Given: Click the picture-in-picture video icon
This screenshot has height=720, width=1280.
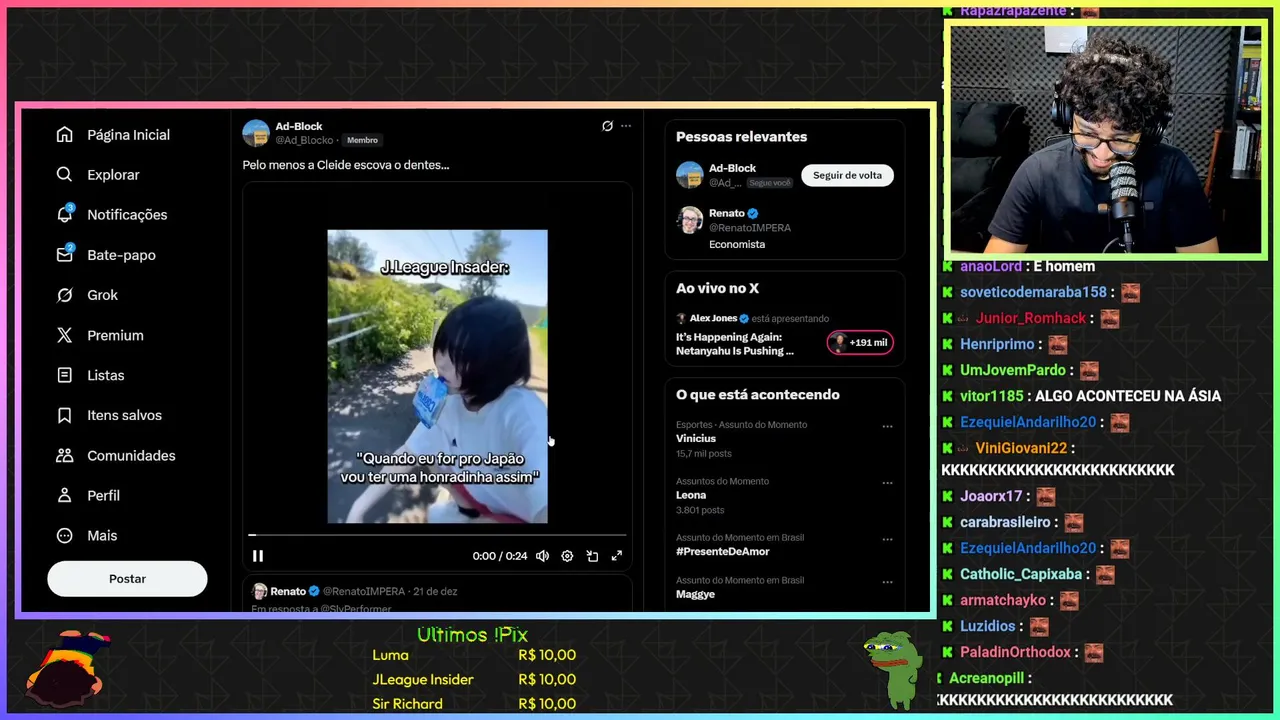Looking at the screenshot, I should tap(592, 556).
